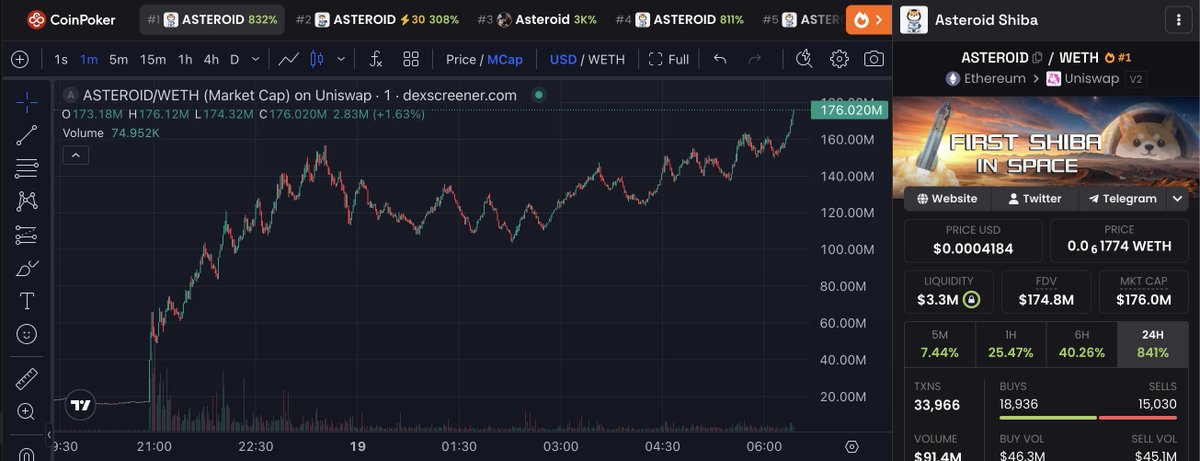The image size is (1200, 461).
Task: Select the 6H 40.26% stats tab
Action: pos(1082,343)
